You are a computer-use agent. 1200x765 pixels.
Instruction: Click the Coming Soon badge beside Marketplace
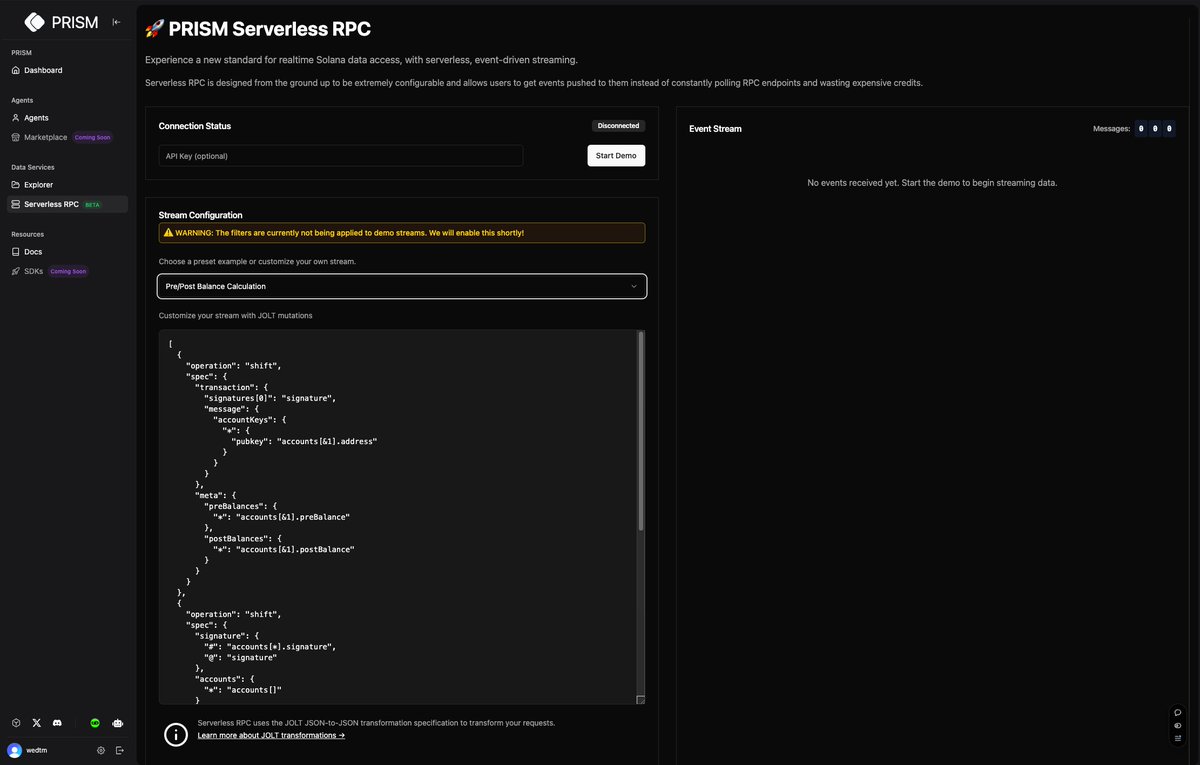pos(92,137)
